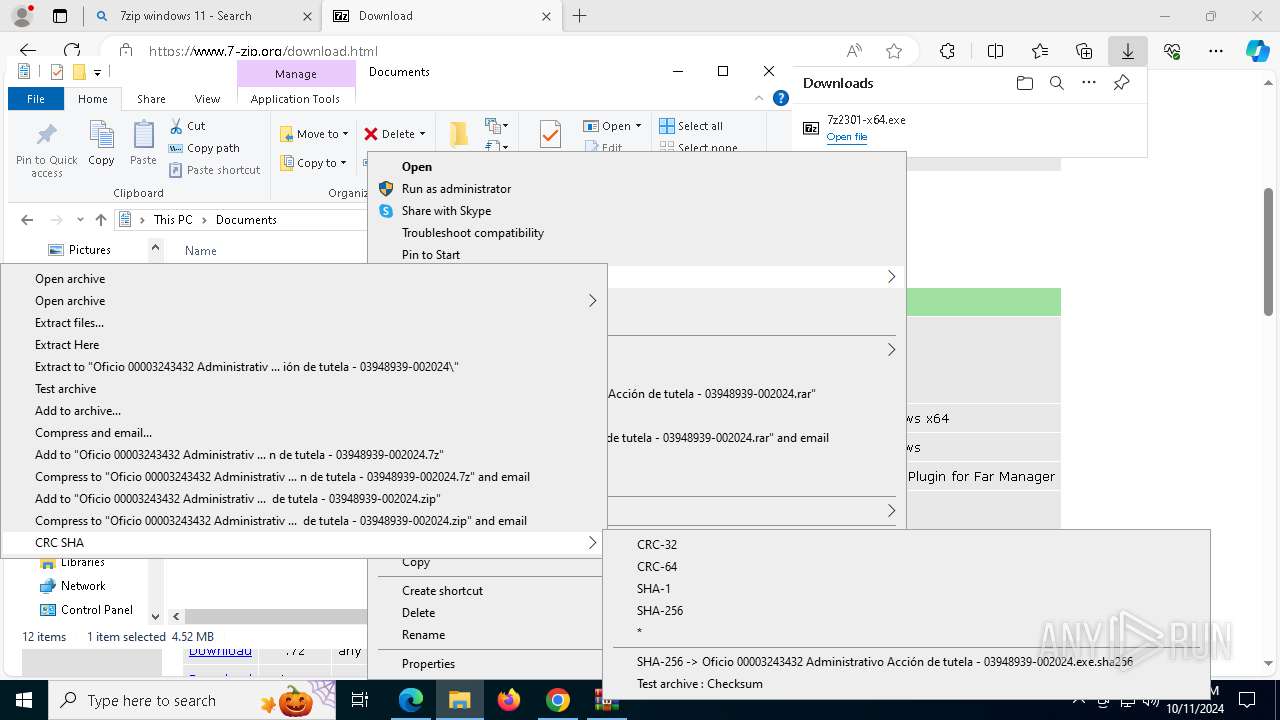Click Add to favorites star icon

pyautogui.click(x=894, y=51)
